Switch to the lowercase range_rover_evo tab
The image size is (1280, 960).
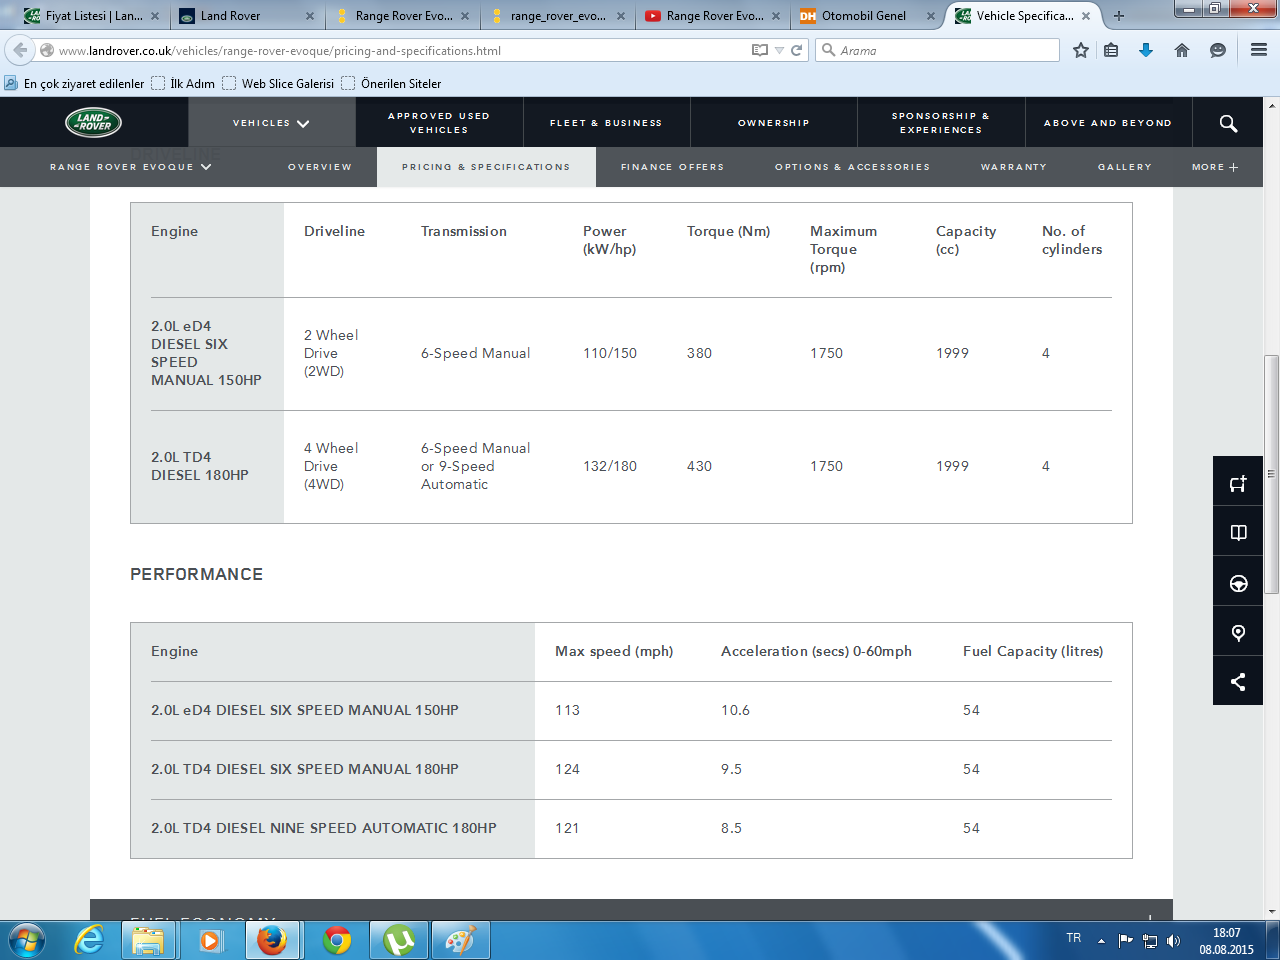[558, 16]
